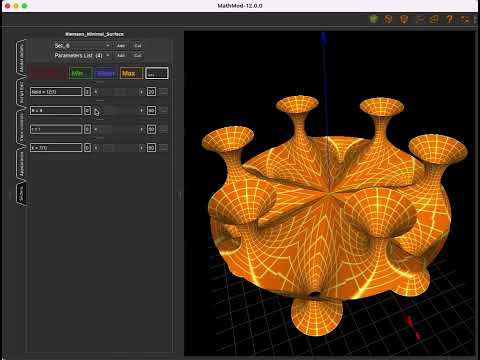Image resolution: width=480 pixels, height=360 pixels.
Task: Switch to the Model details vertical tab
Action: [21, 57]
